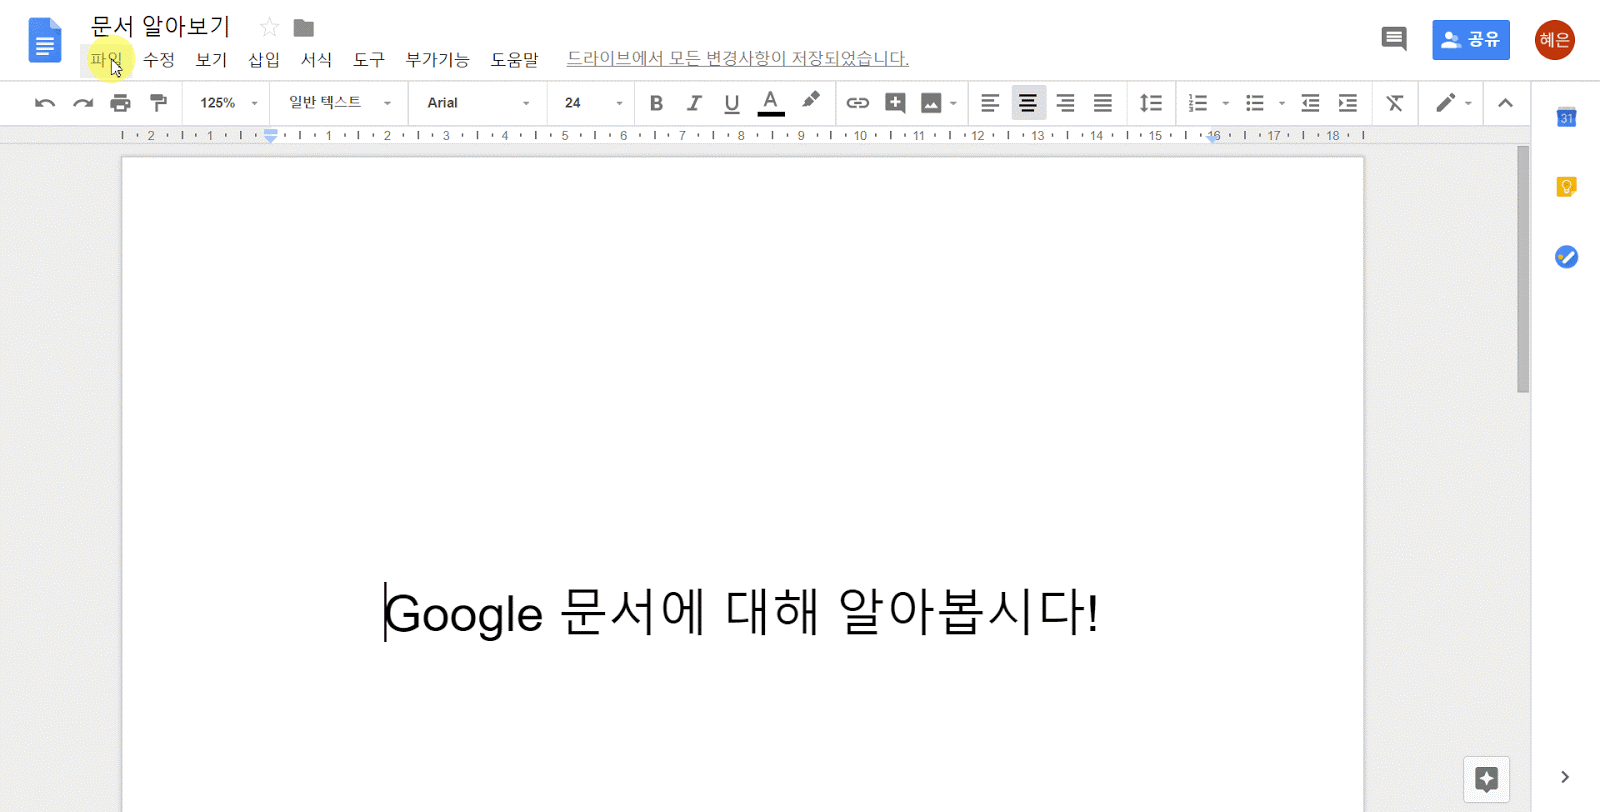Click the right indent marker on the ruler
Image resolution: width=1600 pixels, height=812 pixels.
tap(1213, 138)
